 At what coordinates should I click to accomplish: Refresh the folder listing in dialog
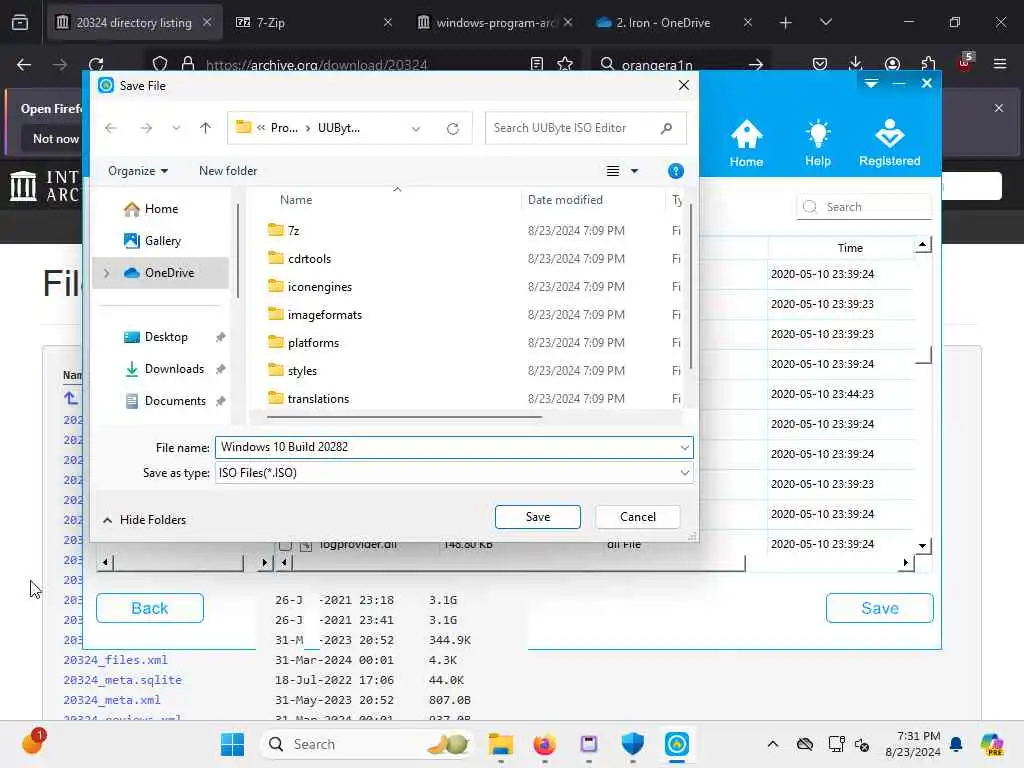click(x=452, y=128)
